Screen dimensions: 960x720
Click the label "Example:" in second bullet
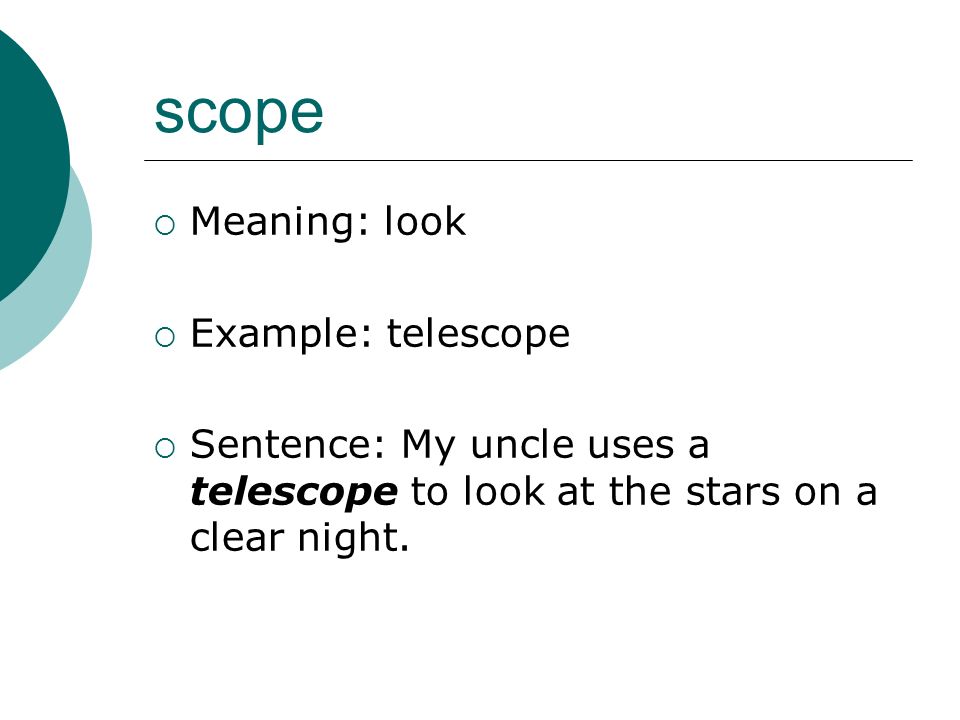tap(281, 335)
